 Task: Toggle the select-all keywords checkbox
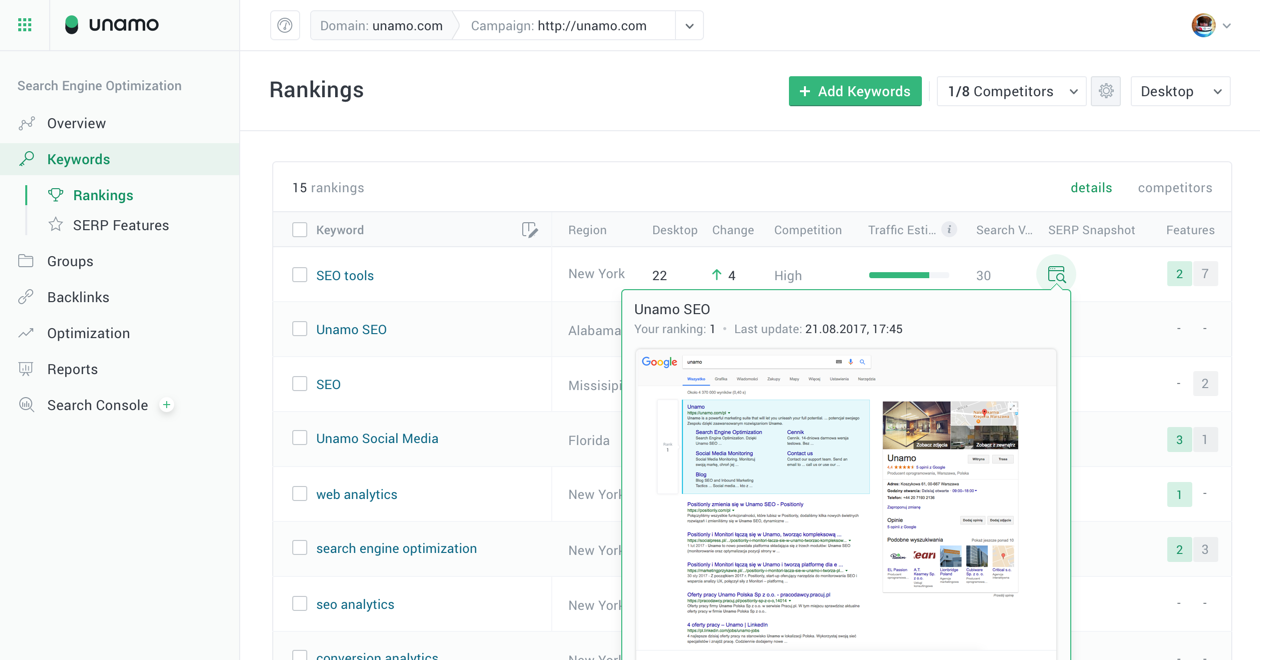point(300,230)
